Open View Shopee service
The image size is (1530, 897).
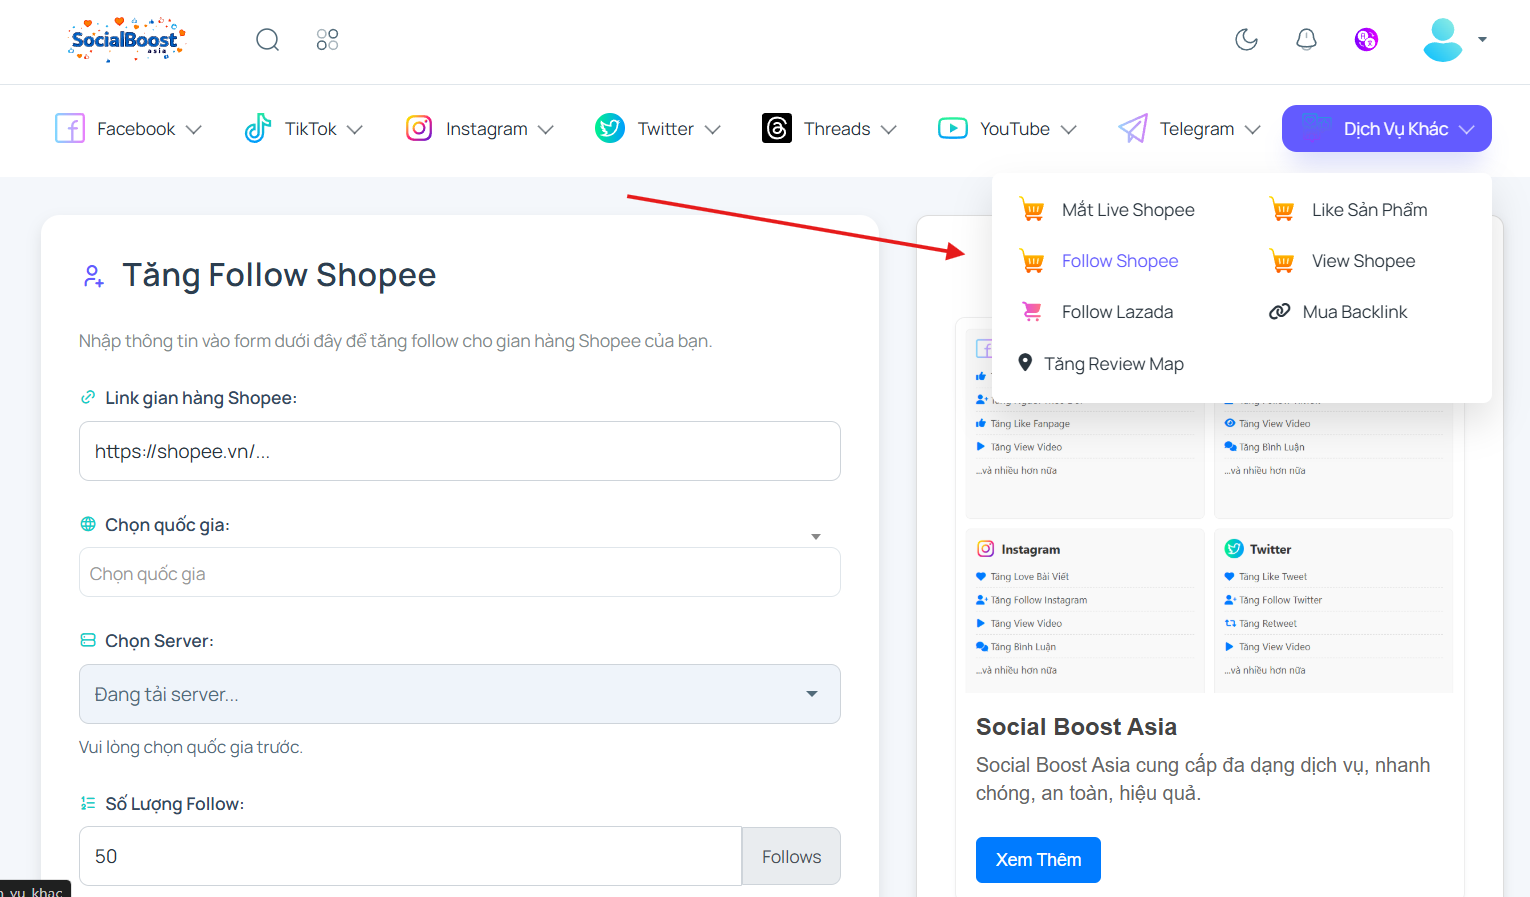coord(1363,261)
